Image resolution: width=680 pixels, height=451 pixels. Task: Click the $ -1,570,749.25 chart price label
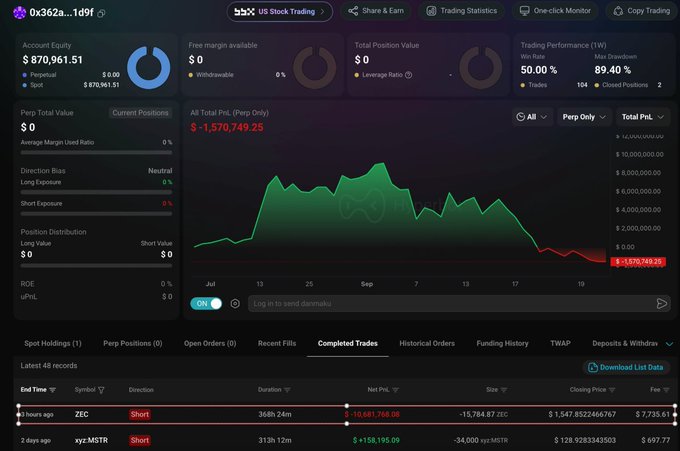638,262
